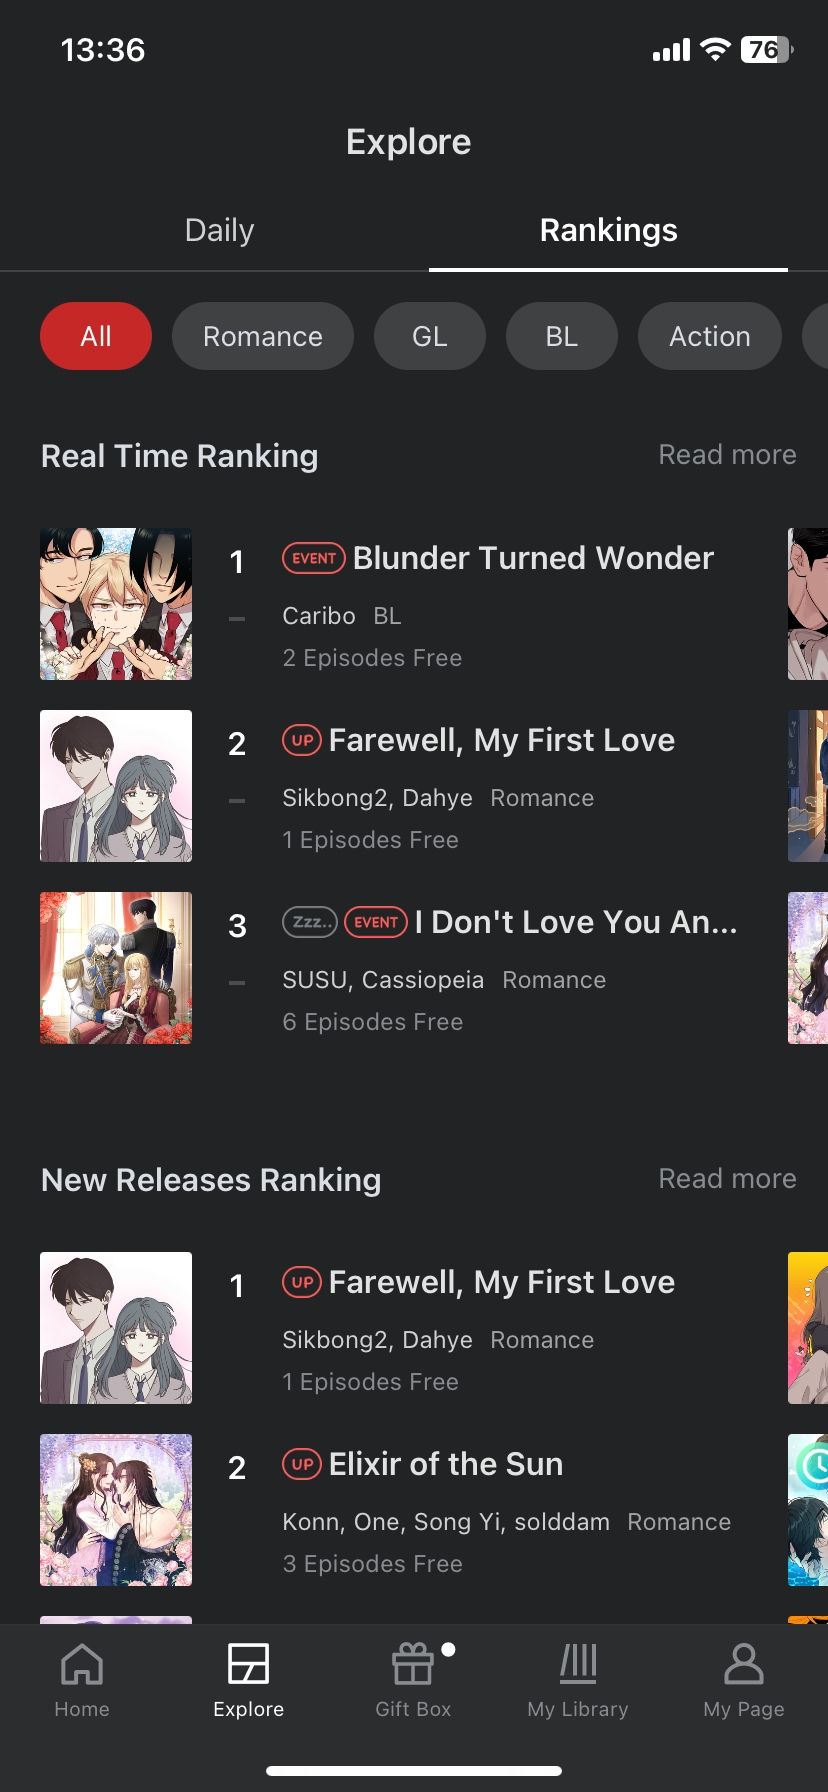Switch to the Rankings tab
Screen dimensions: 828x1792
point(609,230)
